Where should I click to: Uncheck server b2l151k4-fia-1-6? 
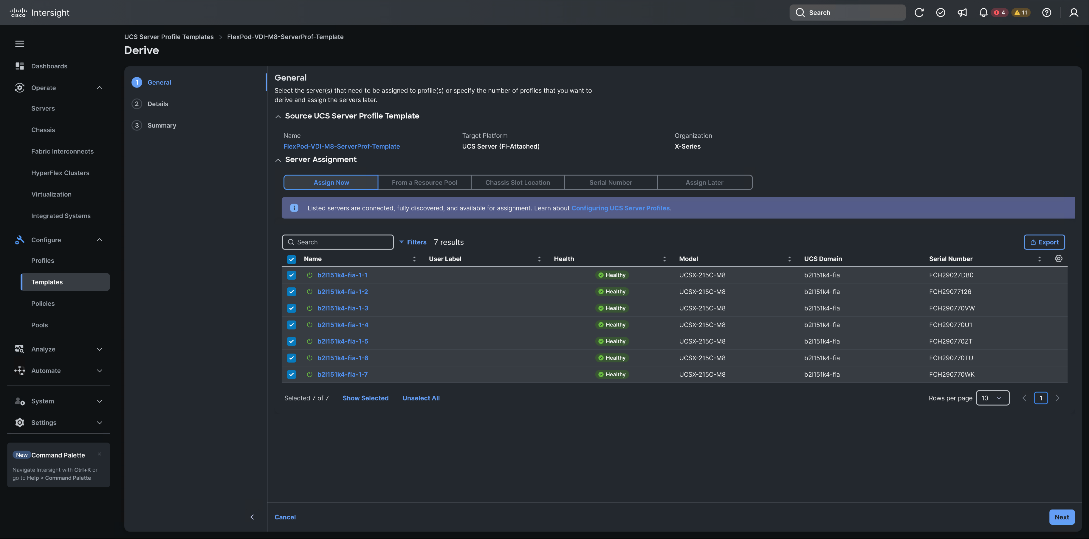[292, 358]
